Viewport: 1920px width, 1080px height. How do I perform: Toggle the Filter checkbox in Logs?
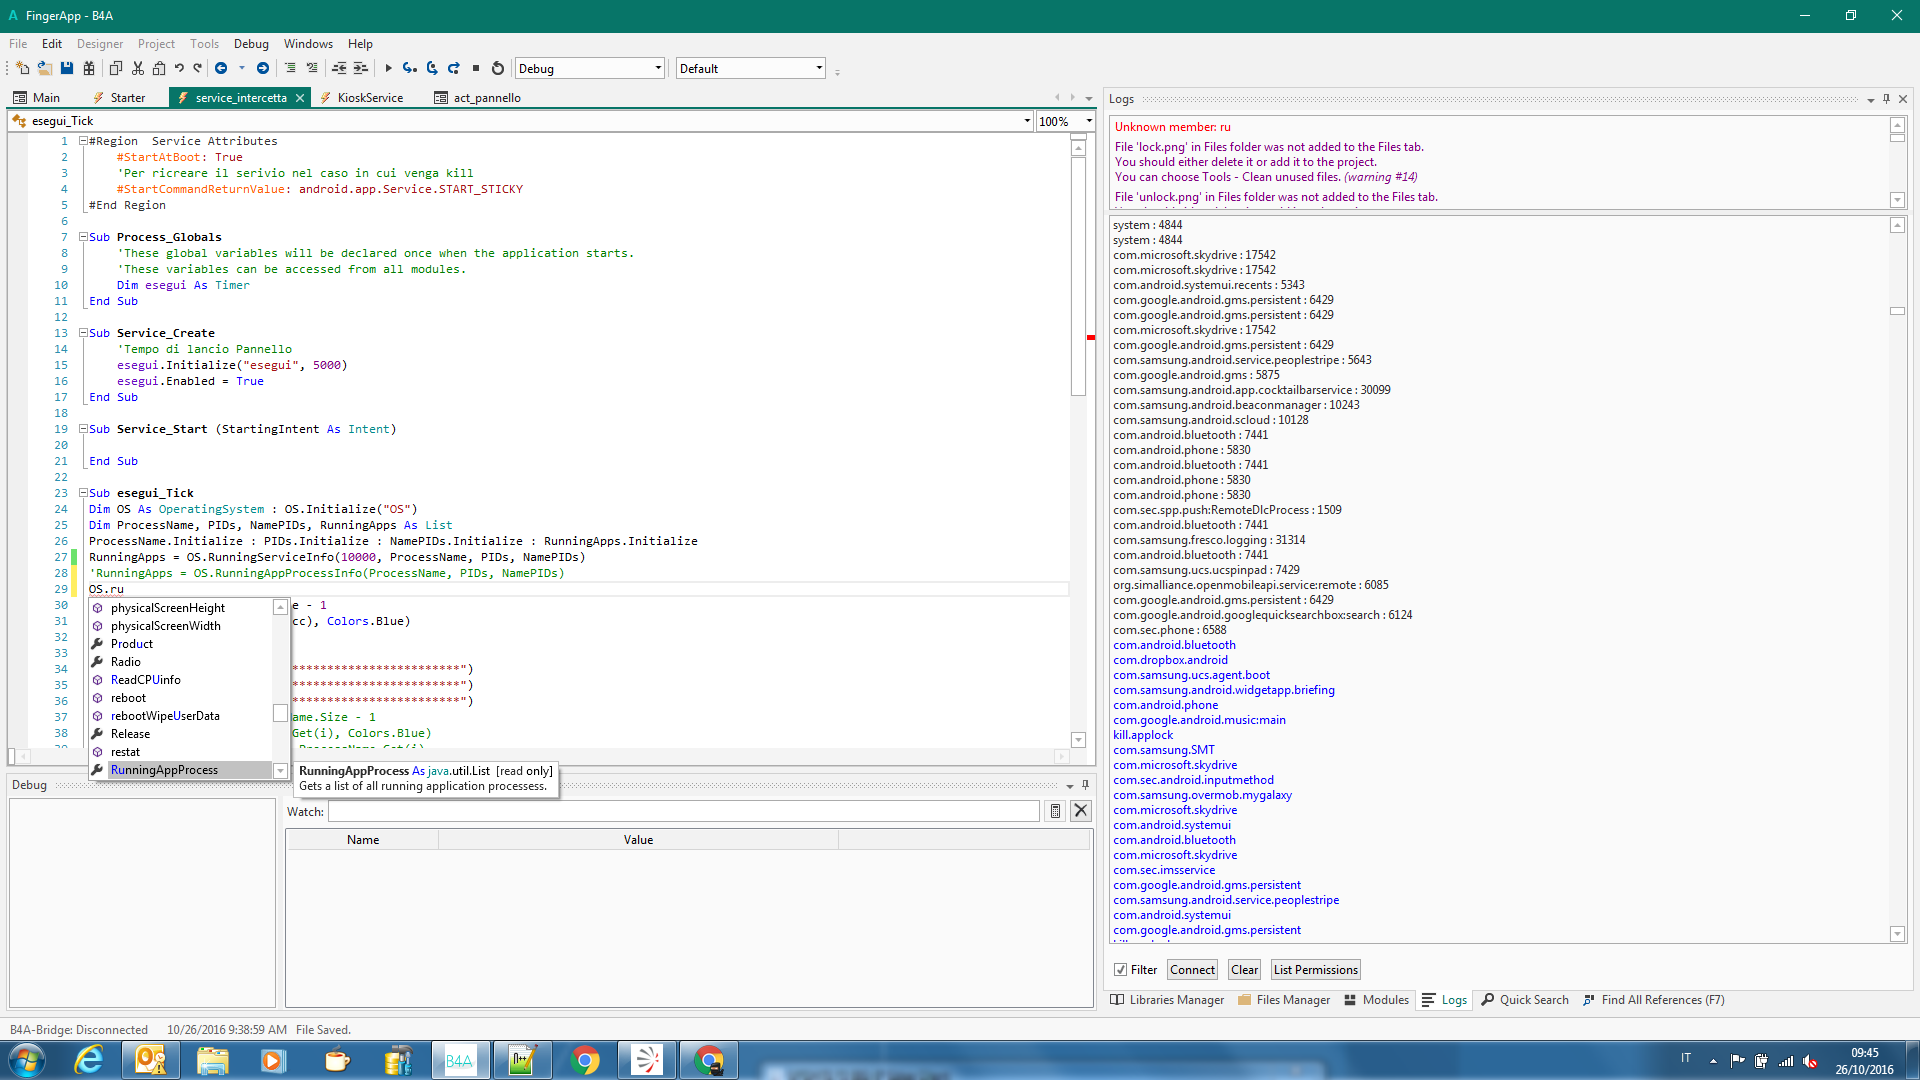(1121, 970)
